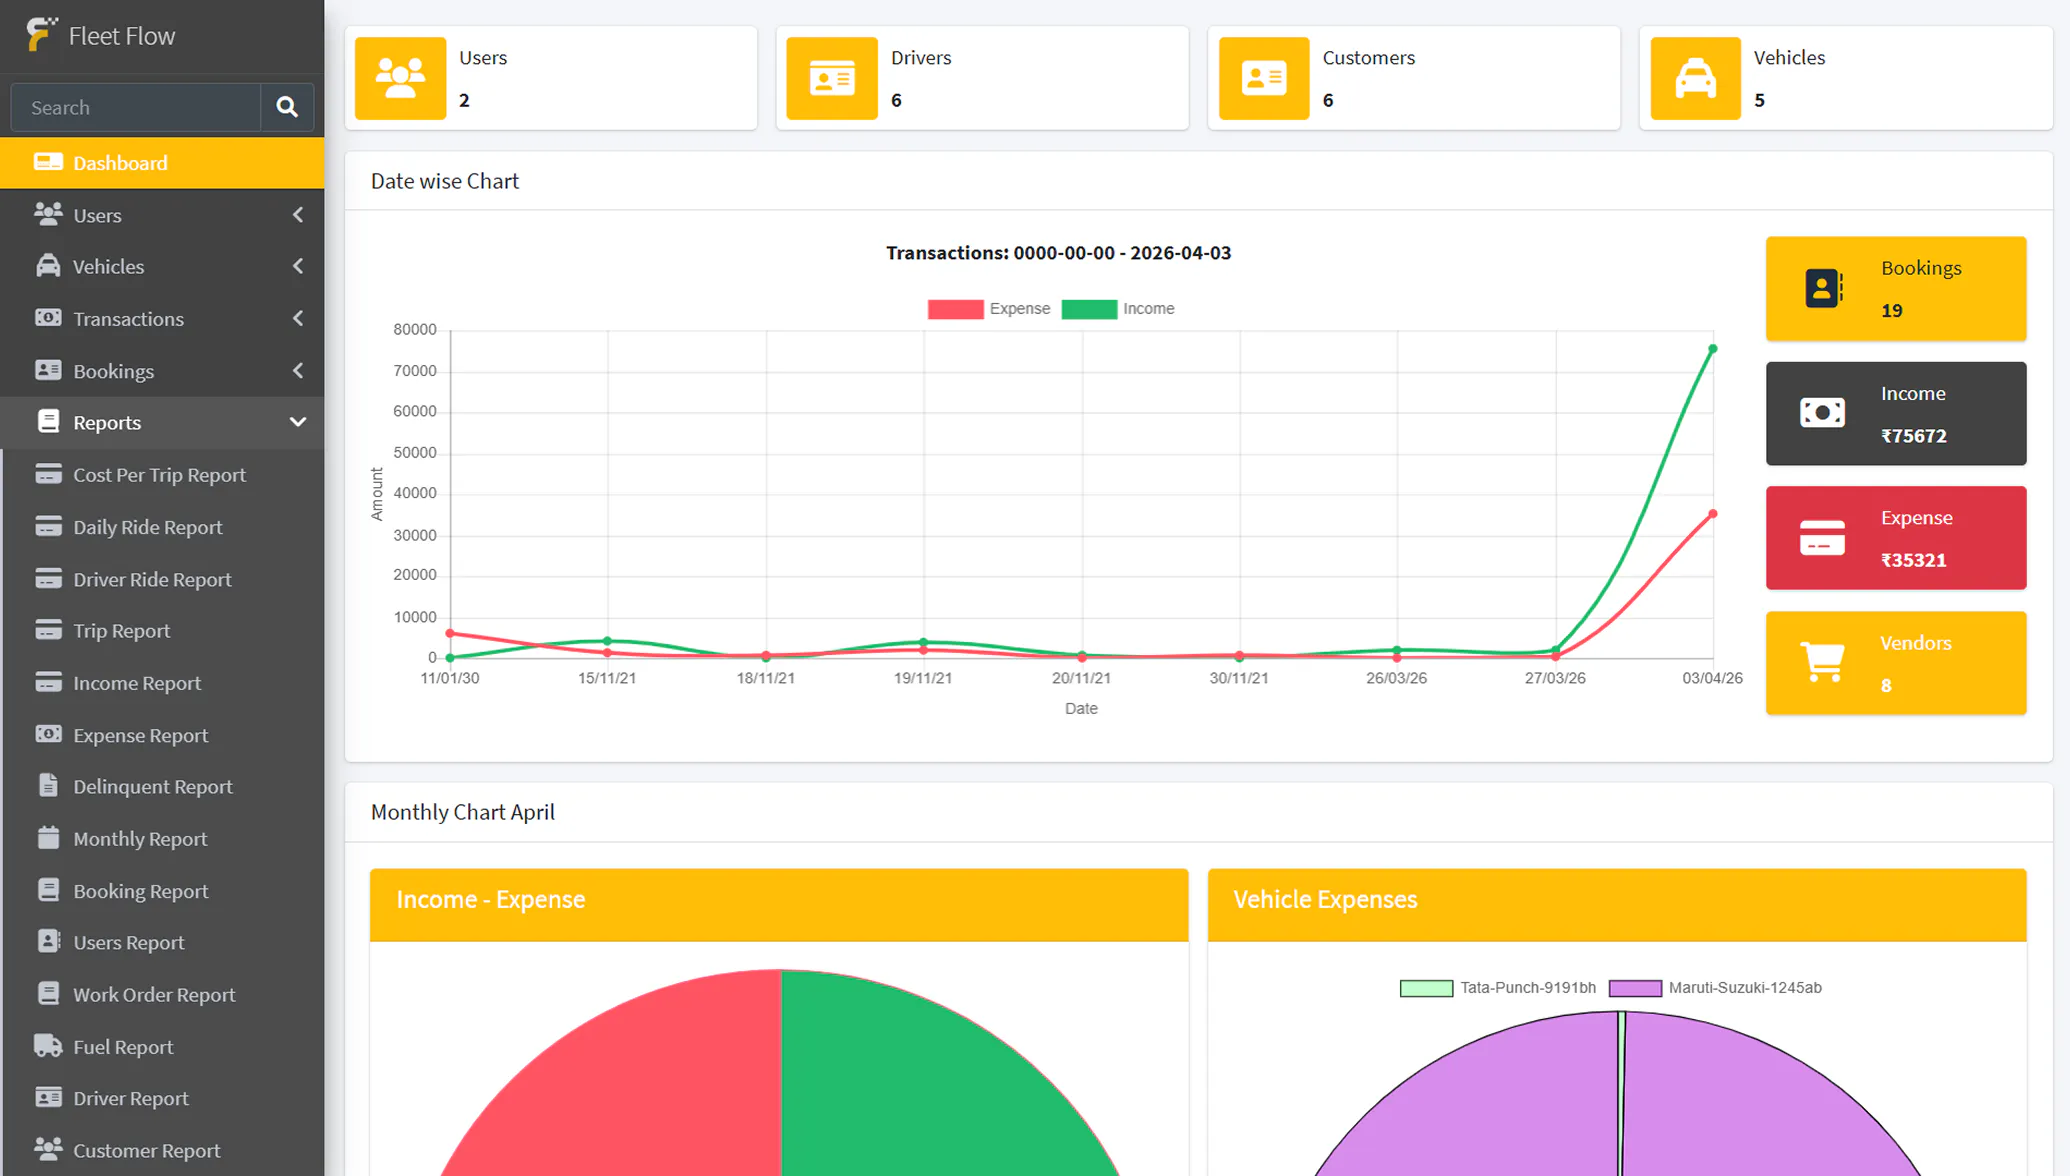Toggle the Income series in chart legend
This screenshot has width=2070, height=1176.
point(1118,309)
